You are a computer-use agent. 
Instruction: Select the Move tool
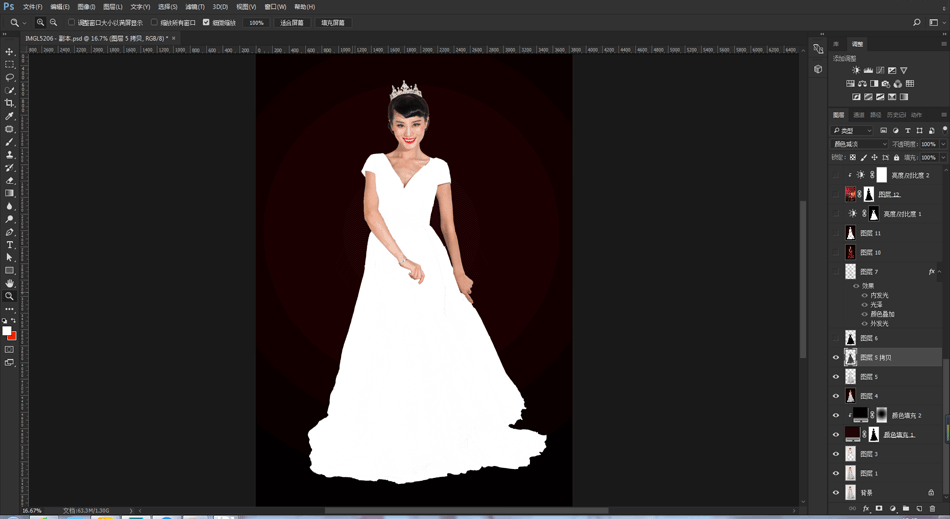click(10, 51)
